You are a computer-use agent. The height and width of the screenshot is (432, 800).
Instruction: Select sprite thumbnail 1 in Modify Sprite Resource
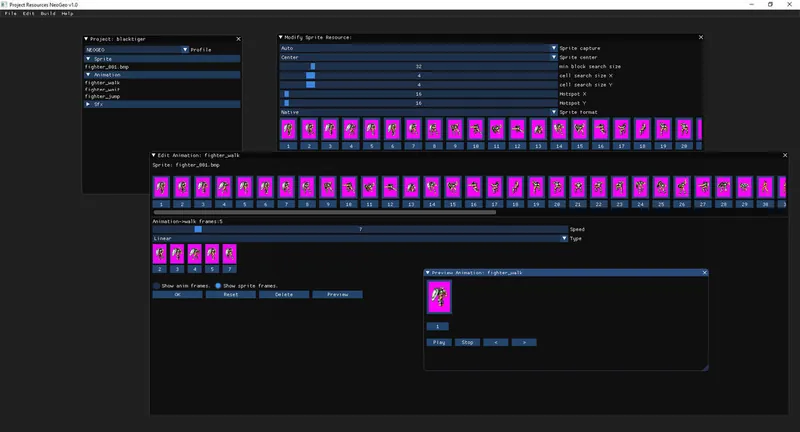click(288, 129)
